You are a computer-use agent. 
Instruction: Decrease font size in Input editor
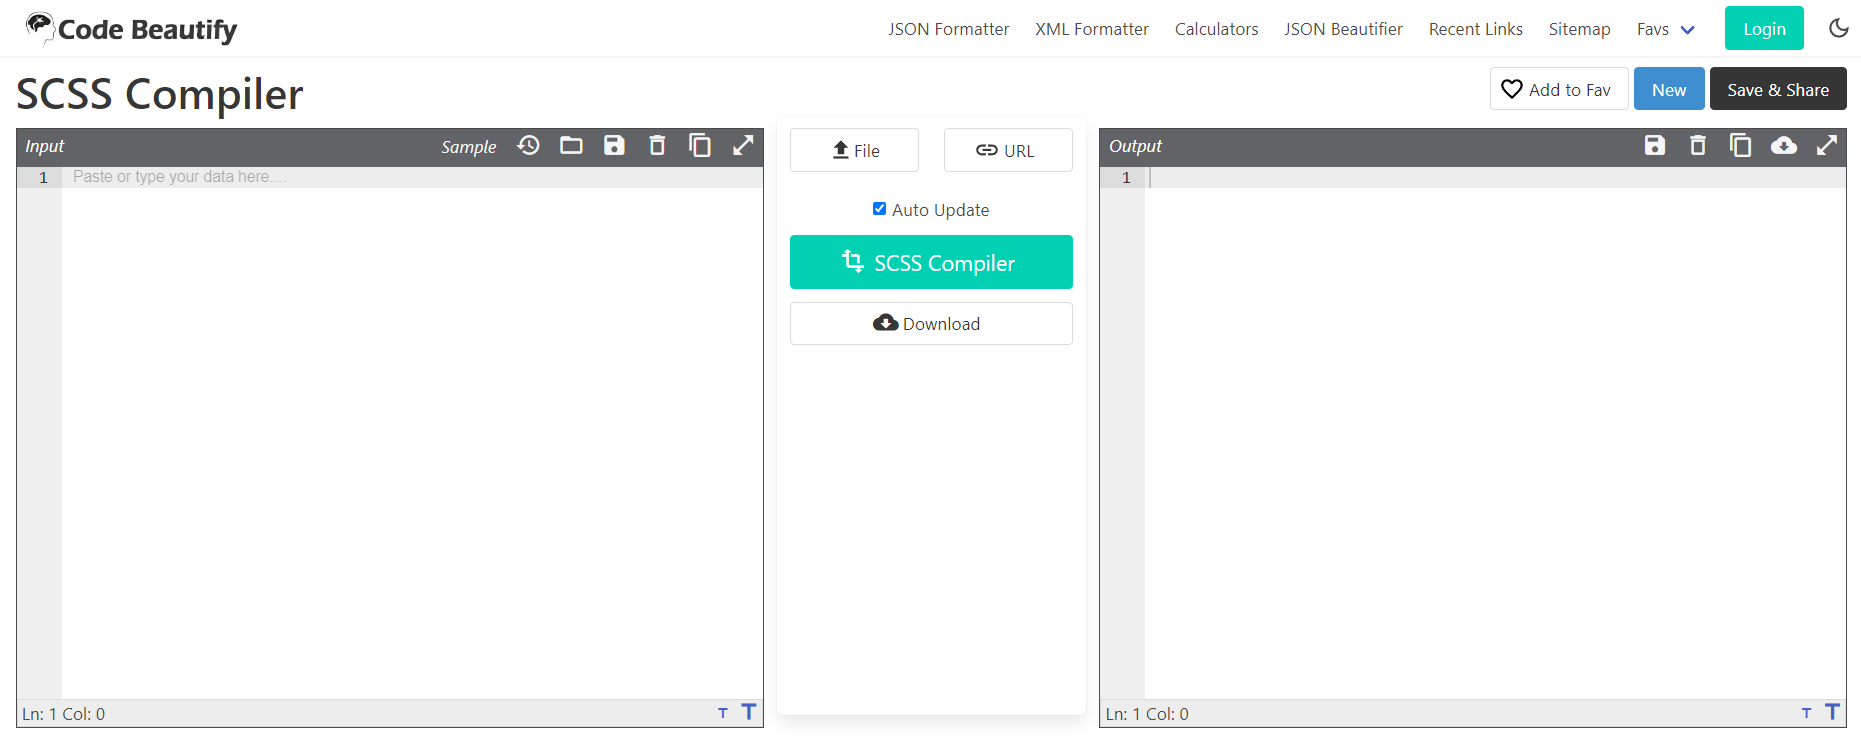pos(723,713)
